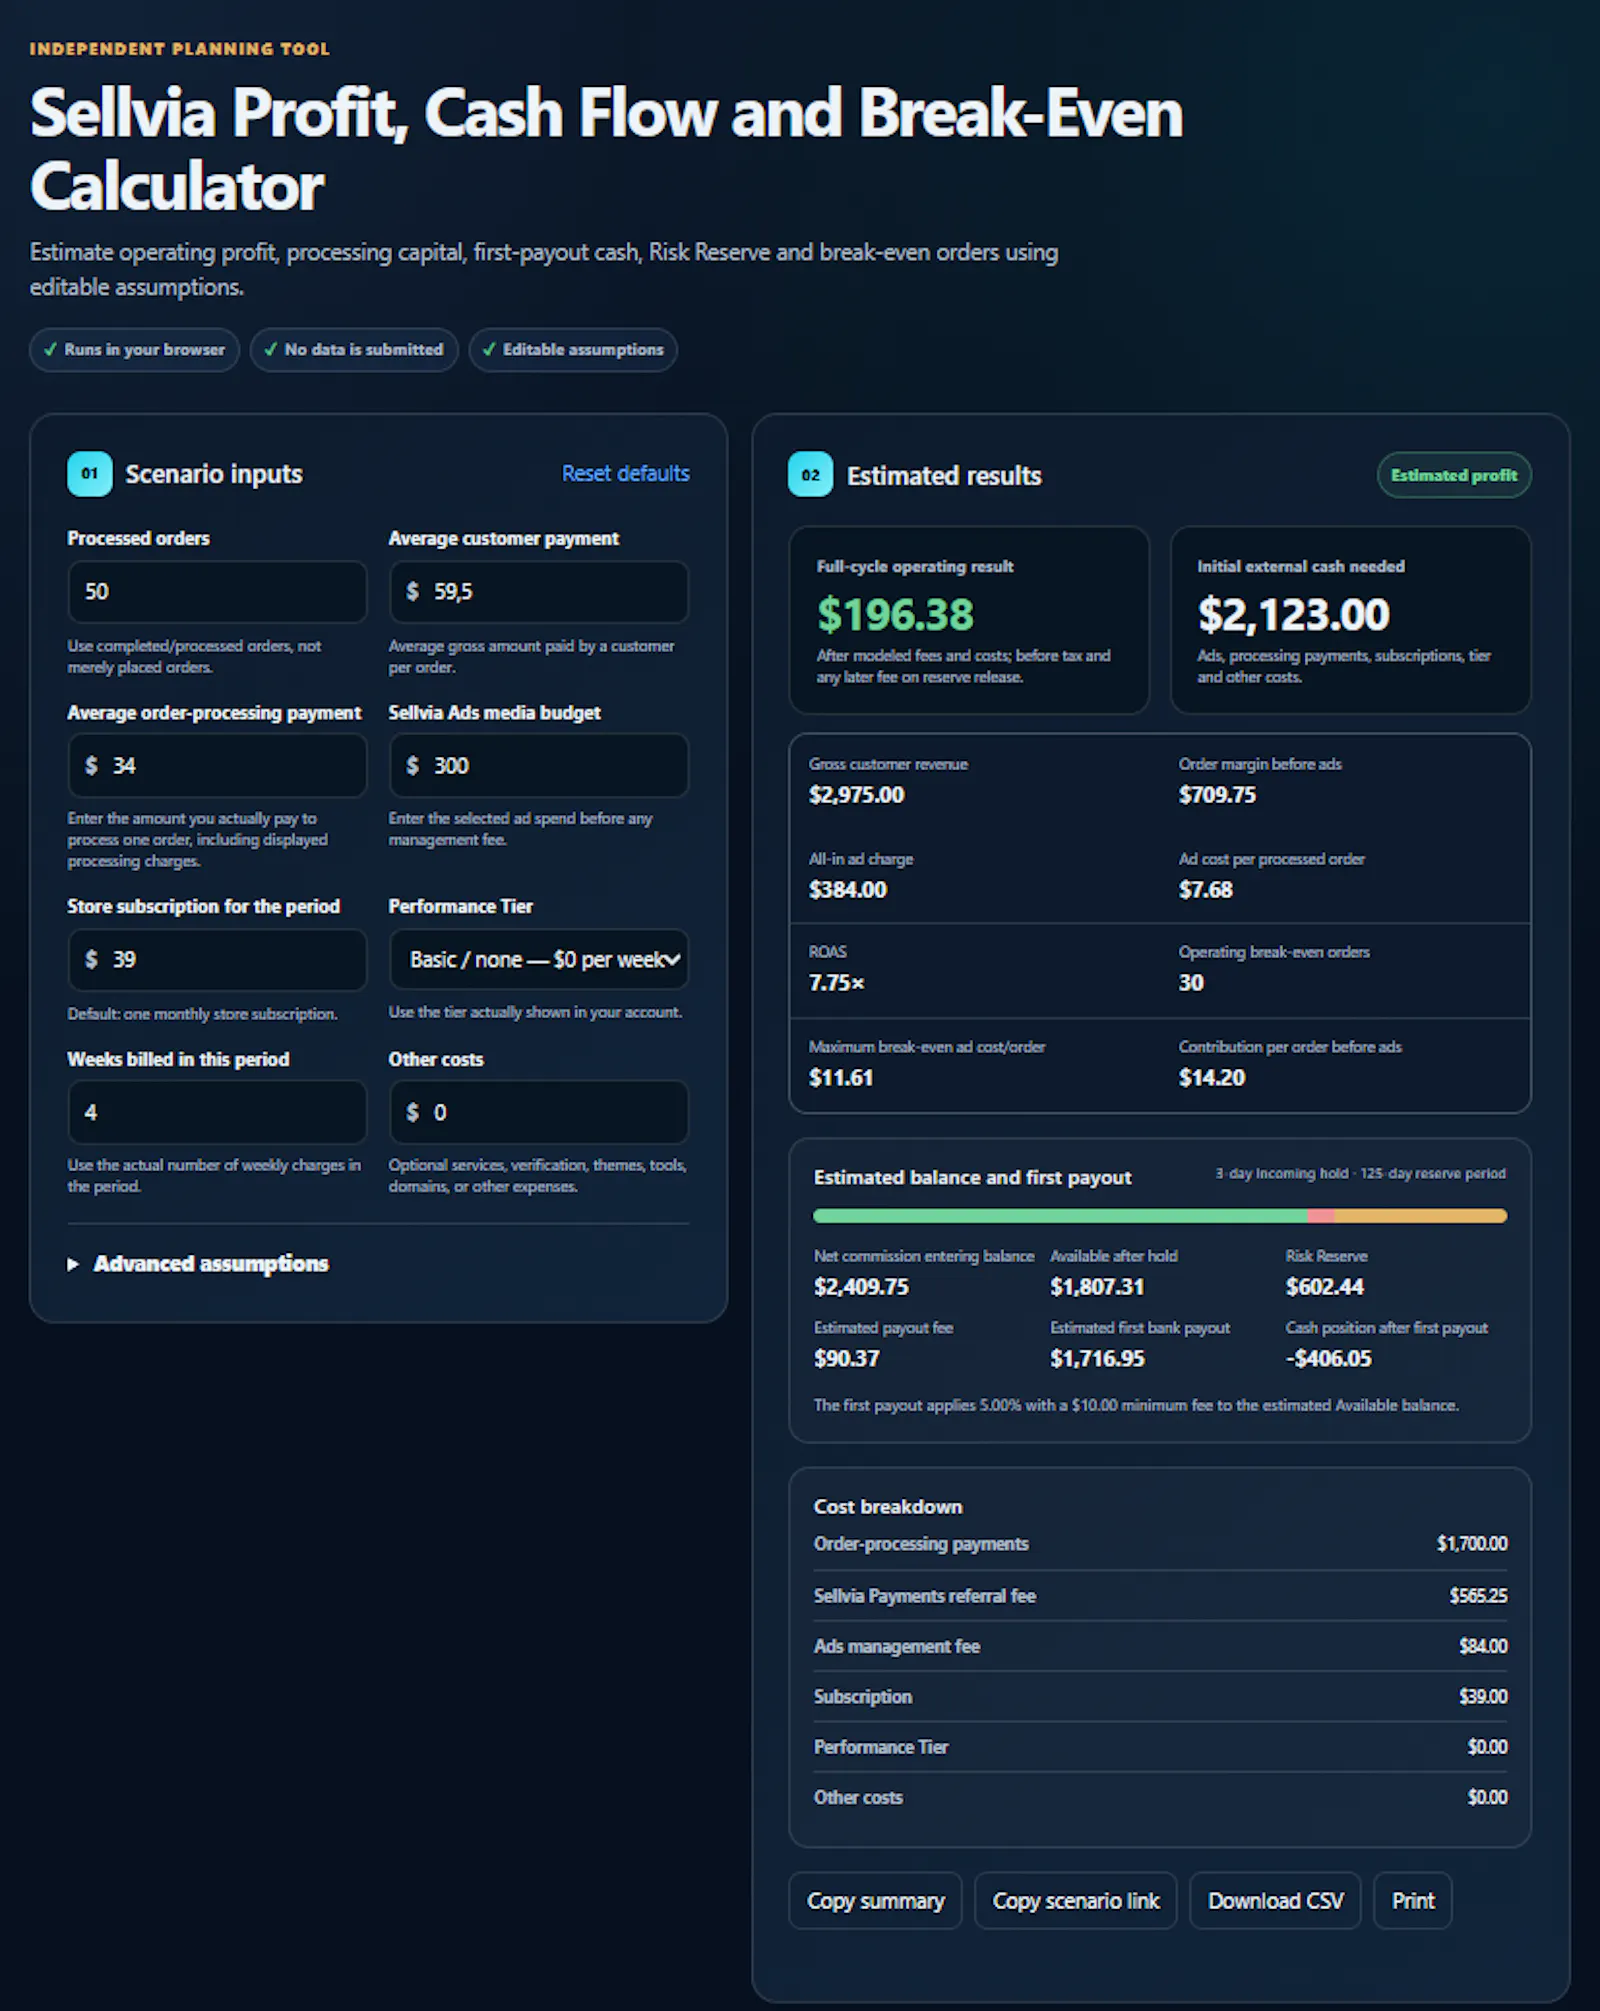Click the Available after hold value $1,807.31
1600x2011 pixels.
1097,1287
